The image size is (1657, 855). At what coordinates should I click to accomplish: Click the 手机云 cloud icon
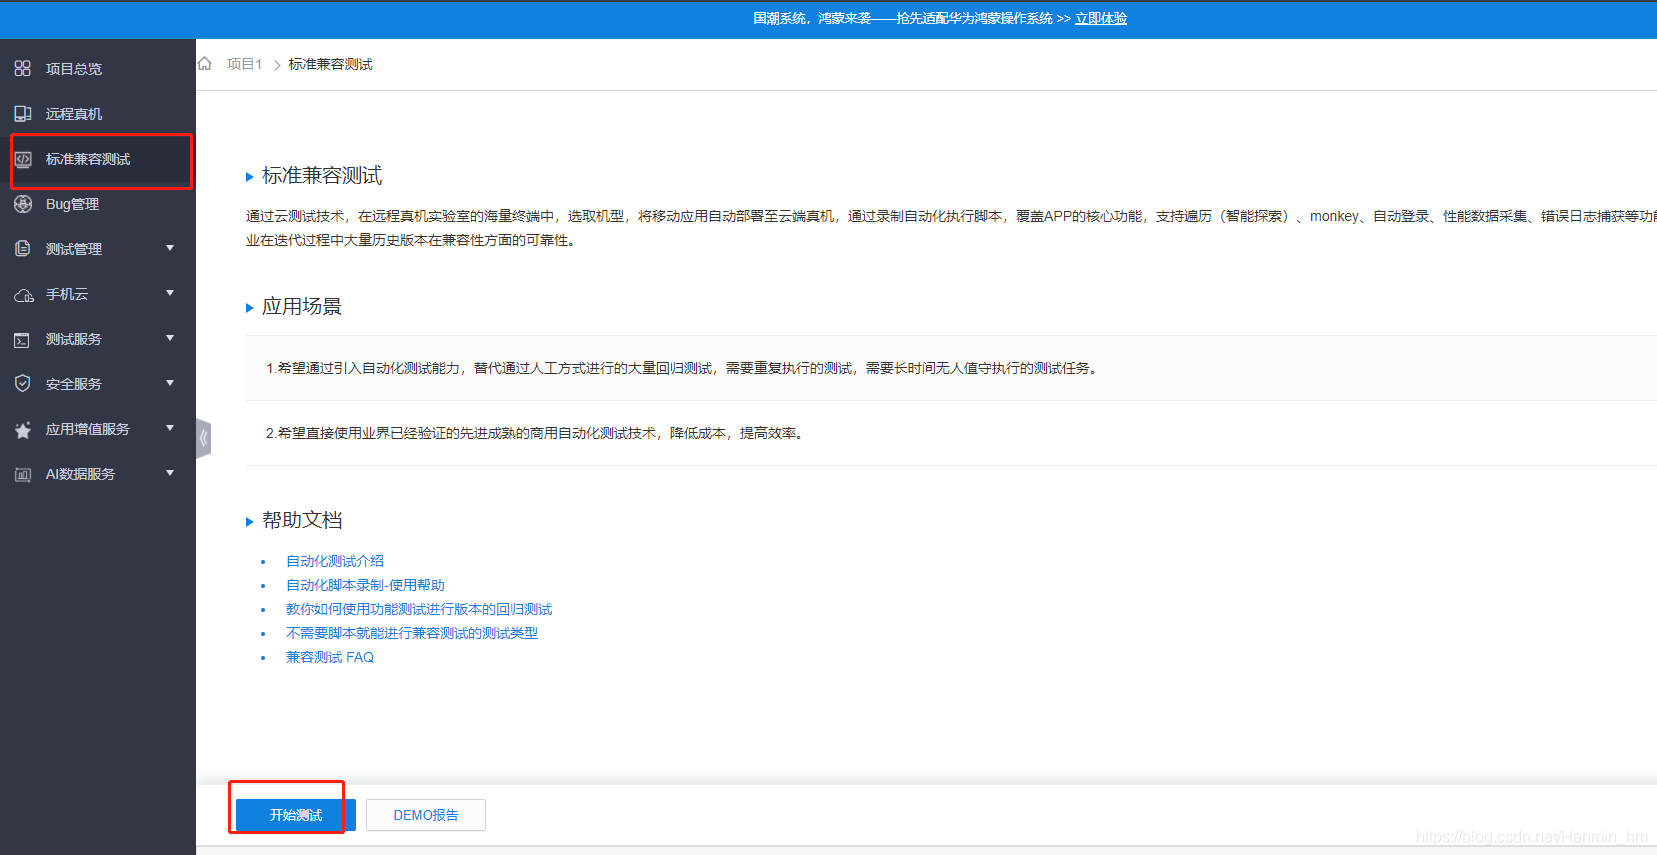[x=23, y=295]
